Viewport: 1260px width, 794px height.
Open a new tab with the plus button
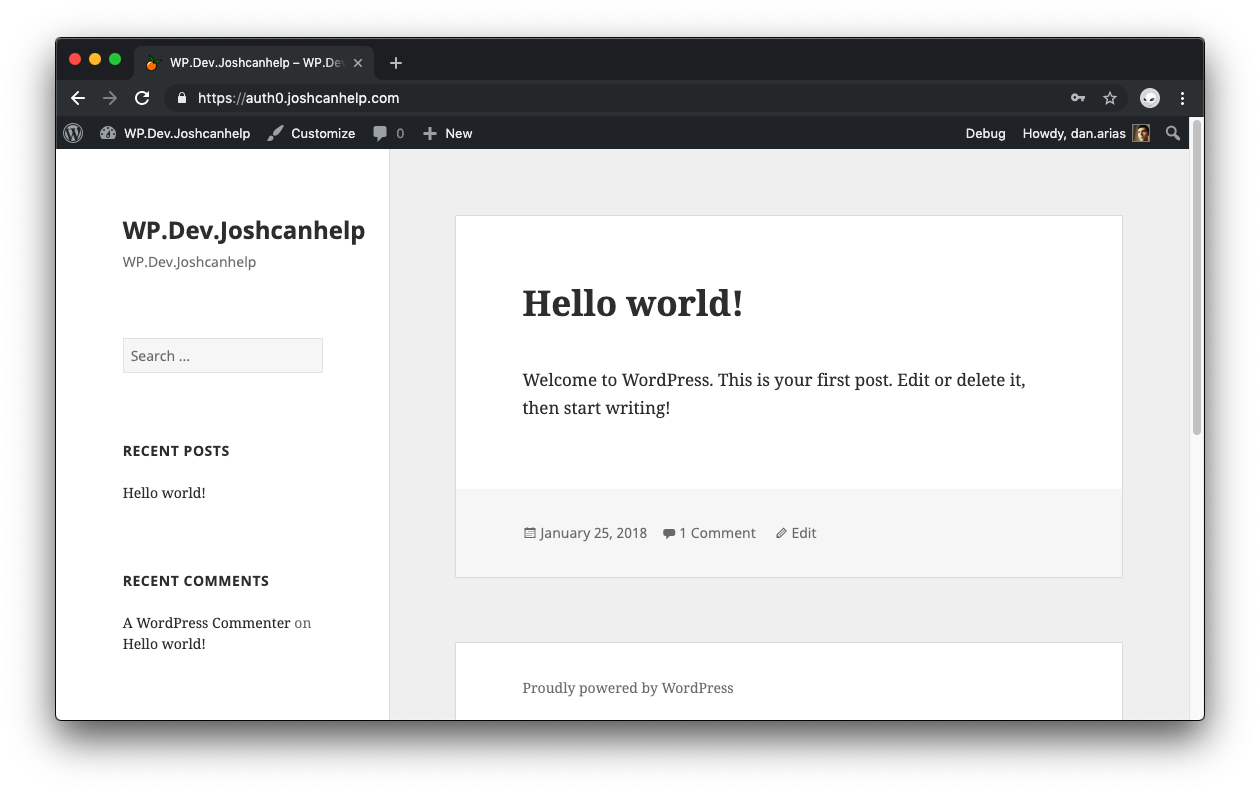(396, 63)
